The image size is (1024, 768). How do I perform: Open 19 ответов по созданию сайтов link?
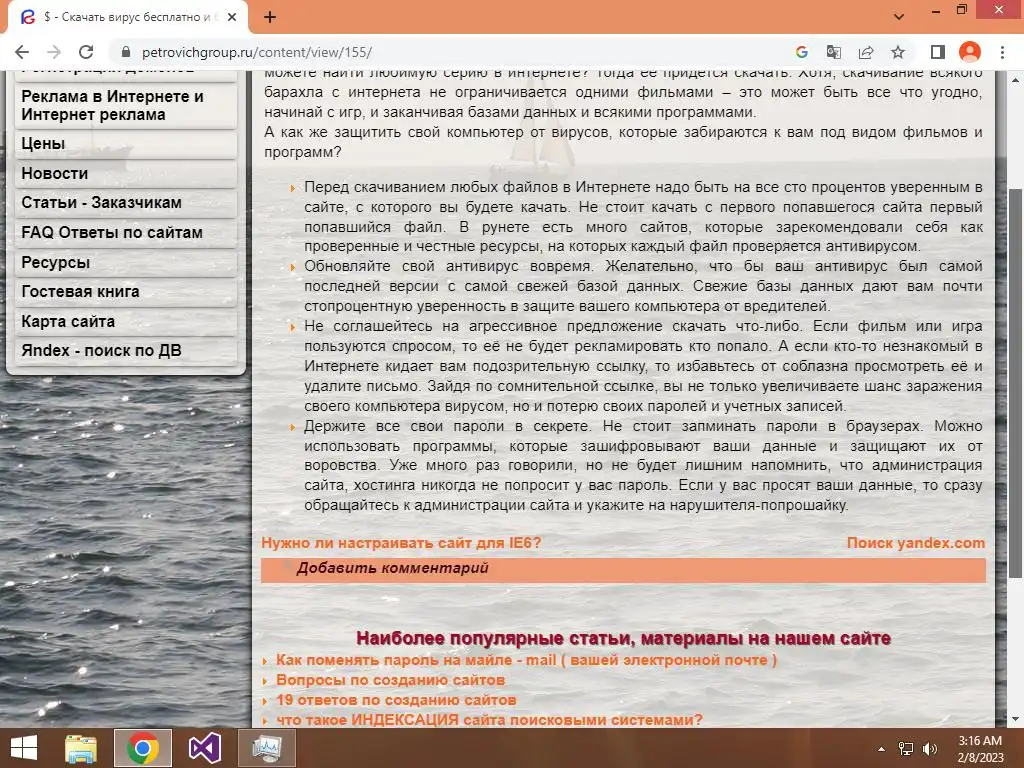pyautogui.click(x=396, y=700)
